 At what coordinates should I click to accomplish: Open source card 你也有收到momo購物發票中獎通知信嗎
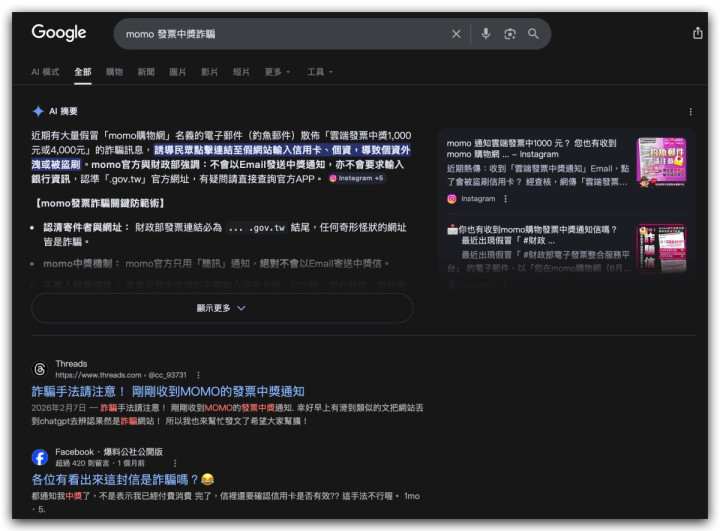coord(533,234)
